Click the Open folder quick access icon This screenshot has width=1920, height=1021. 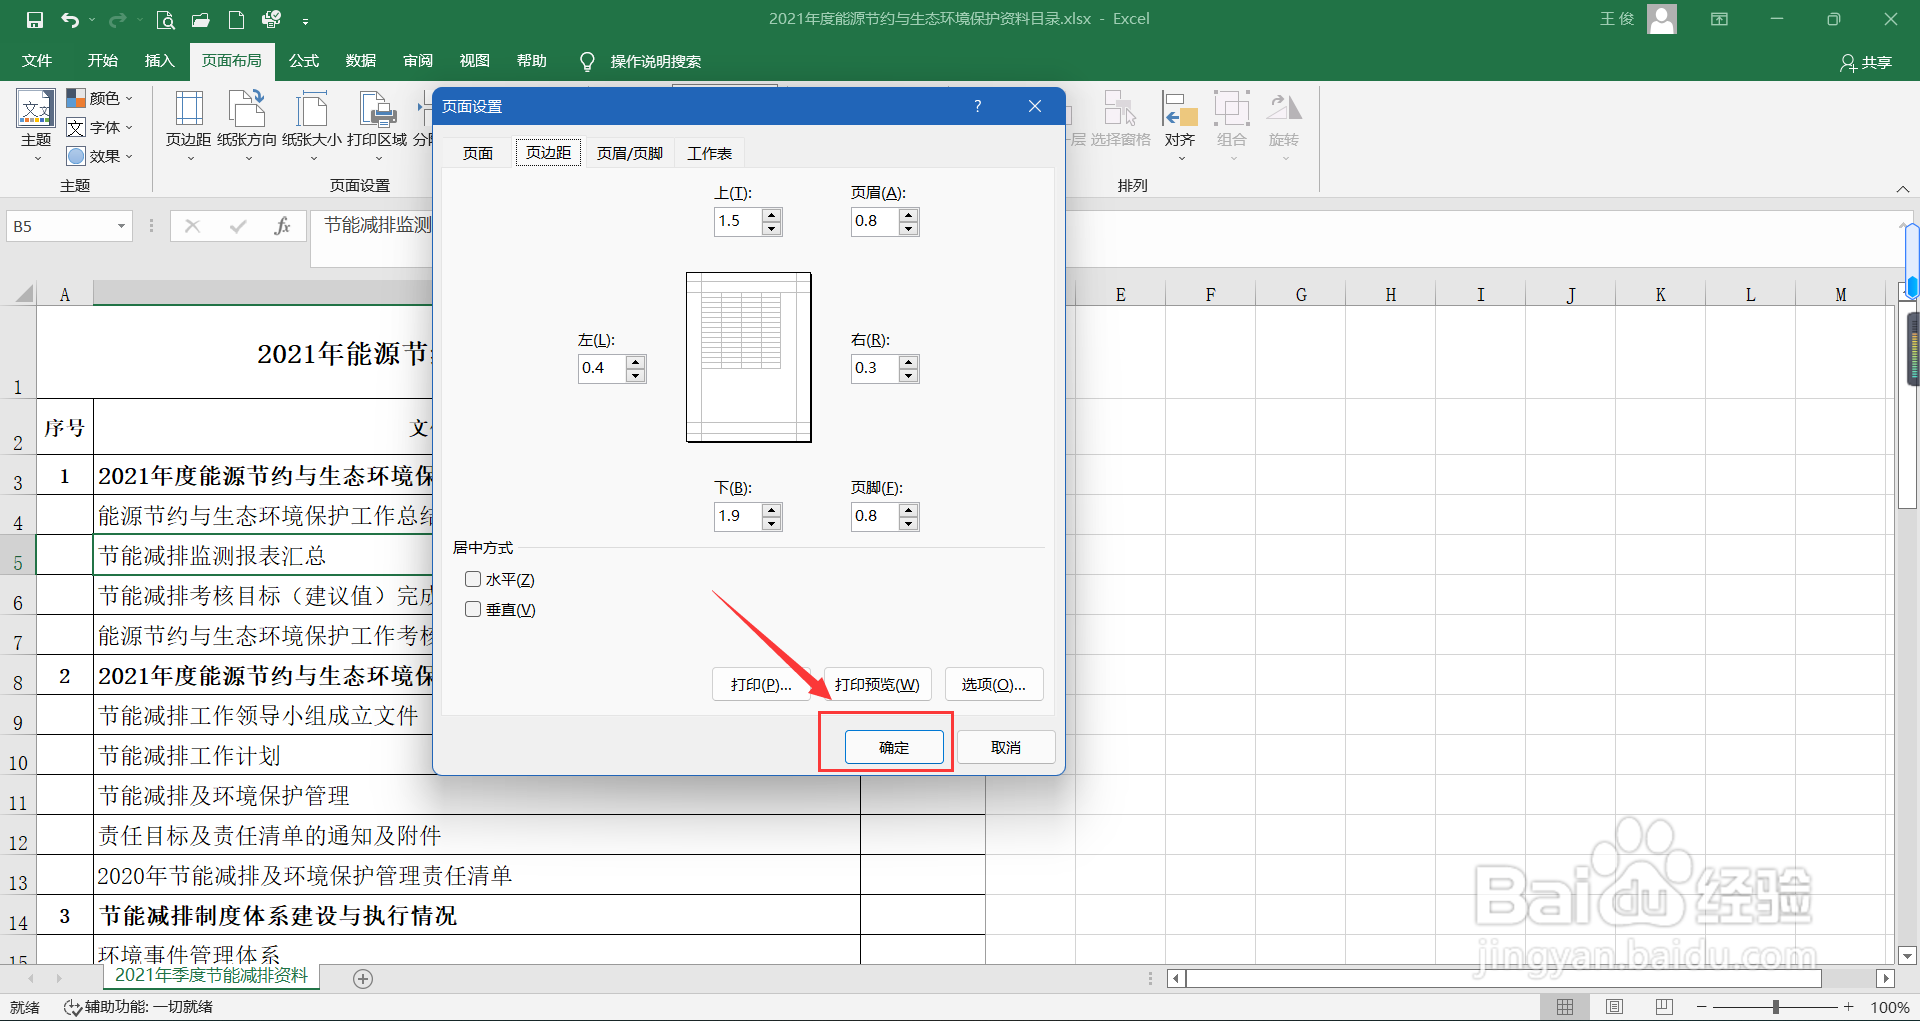(201, 20)
